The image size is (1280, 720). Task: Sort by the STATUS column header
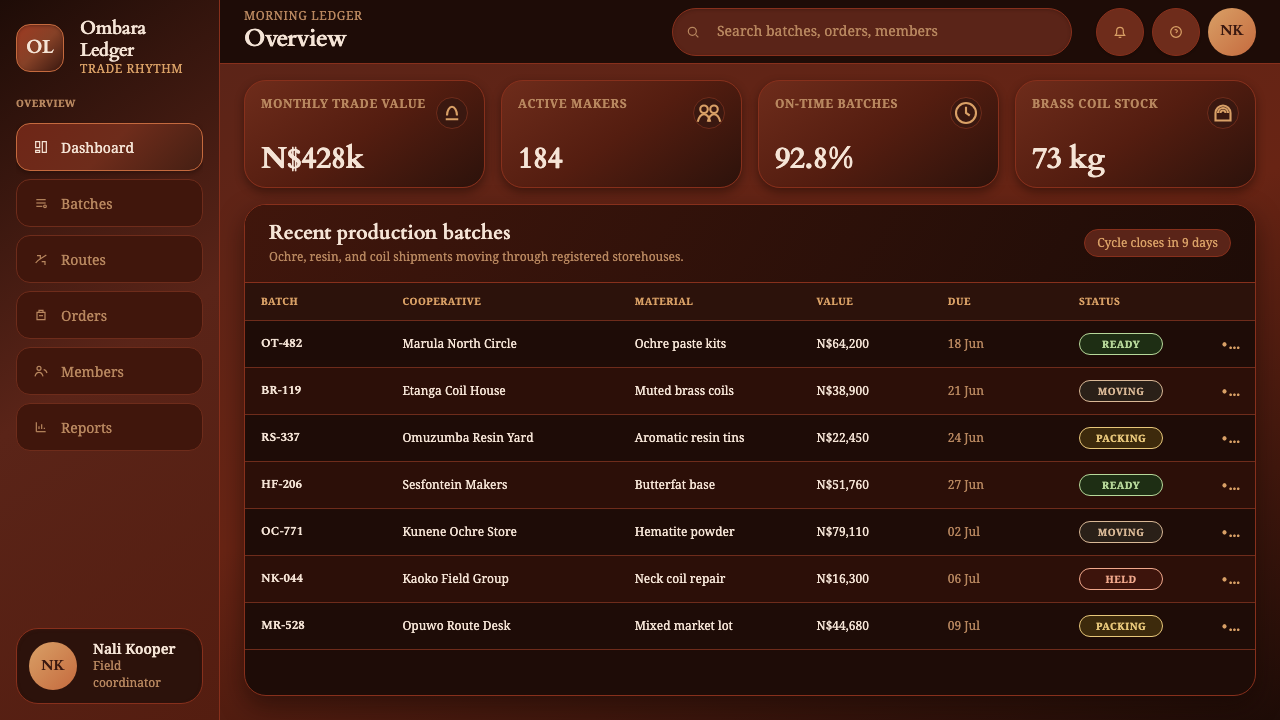point(1099,301)
